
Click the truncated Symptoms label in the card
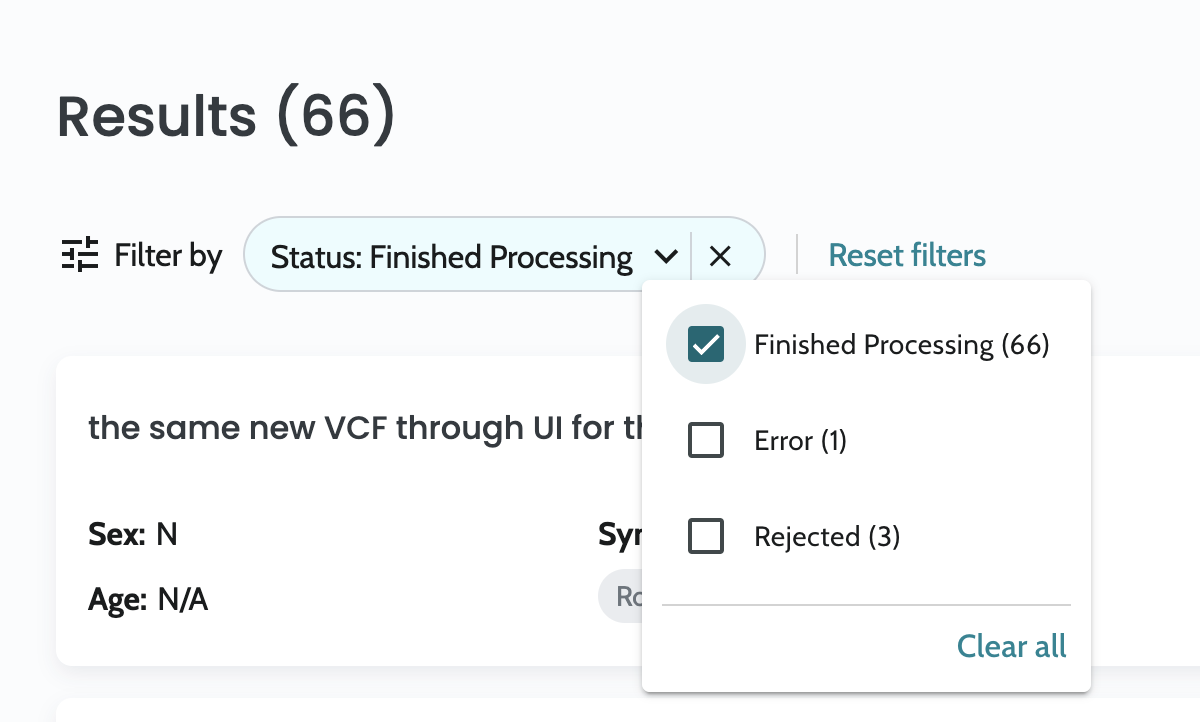620,535
